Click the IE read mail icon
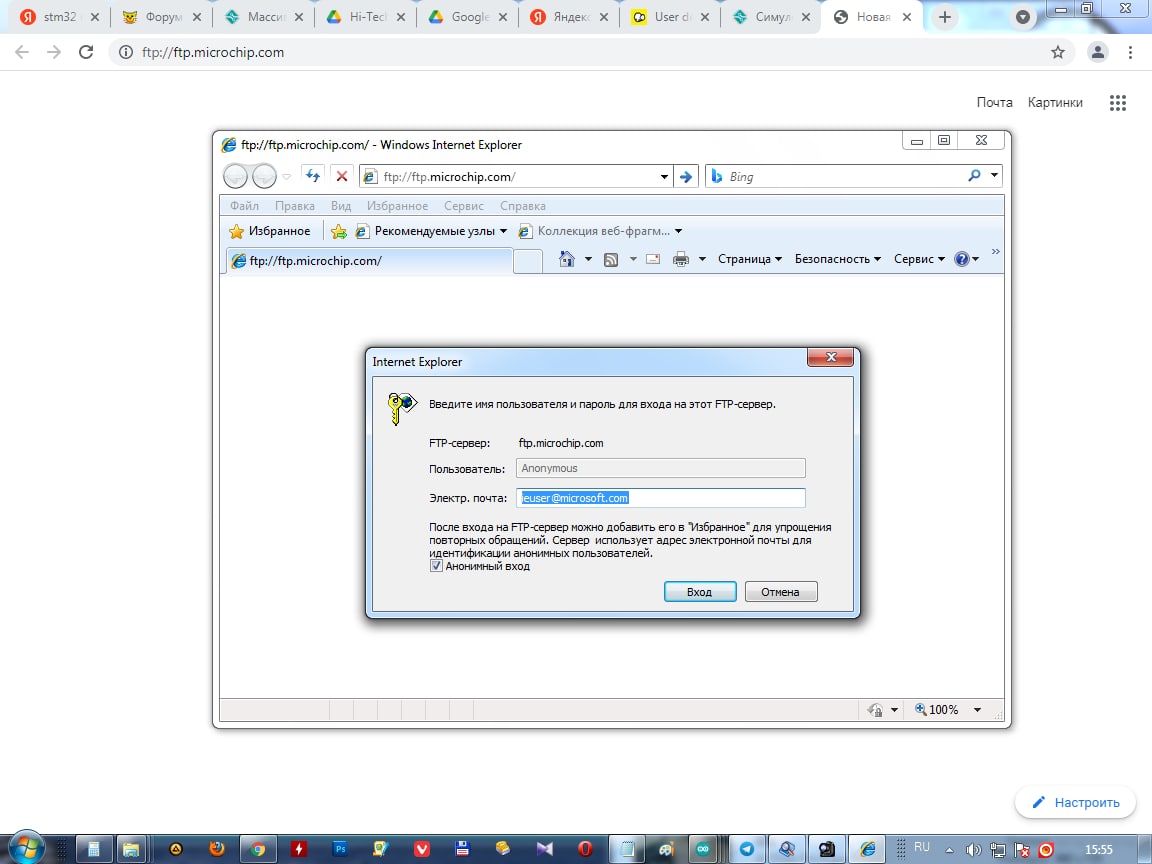The height and width of the screenshot is (864, 1152). click(652, 259)
